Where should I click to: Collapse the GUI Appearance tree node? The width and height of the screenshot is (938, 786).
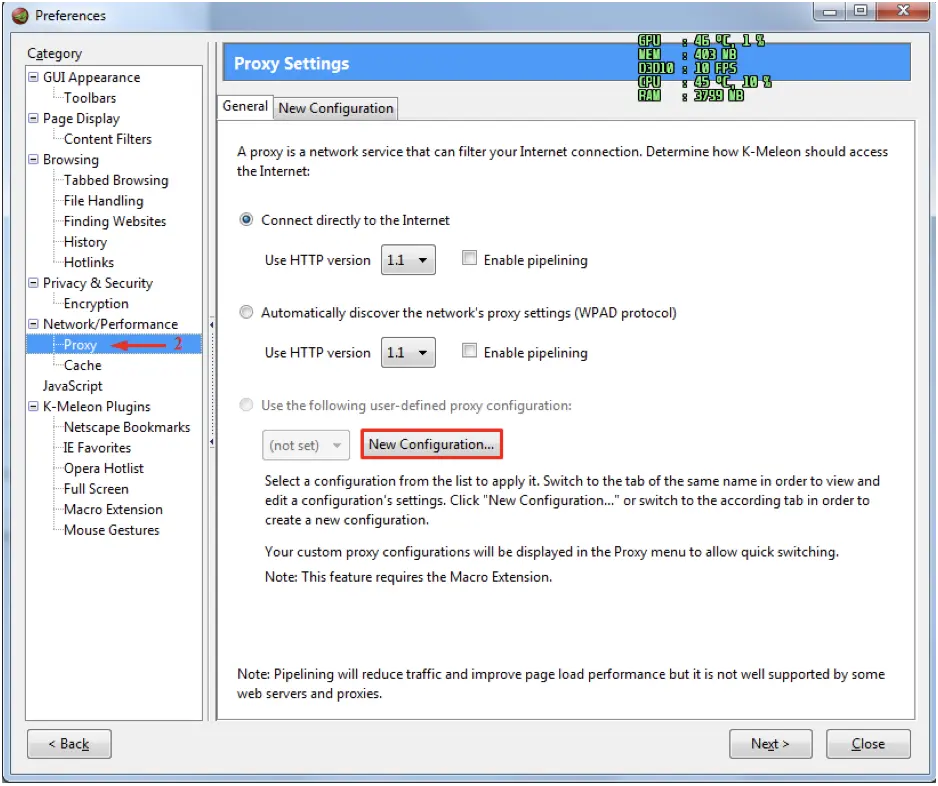pos(34,77)
